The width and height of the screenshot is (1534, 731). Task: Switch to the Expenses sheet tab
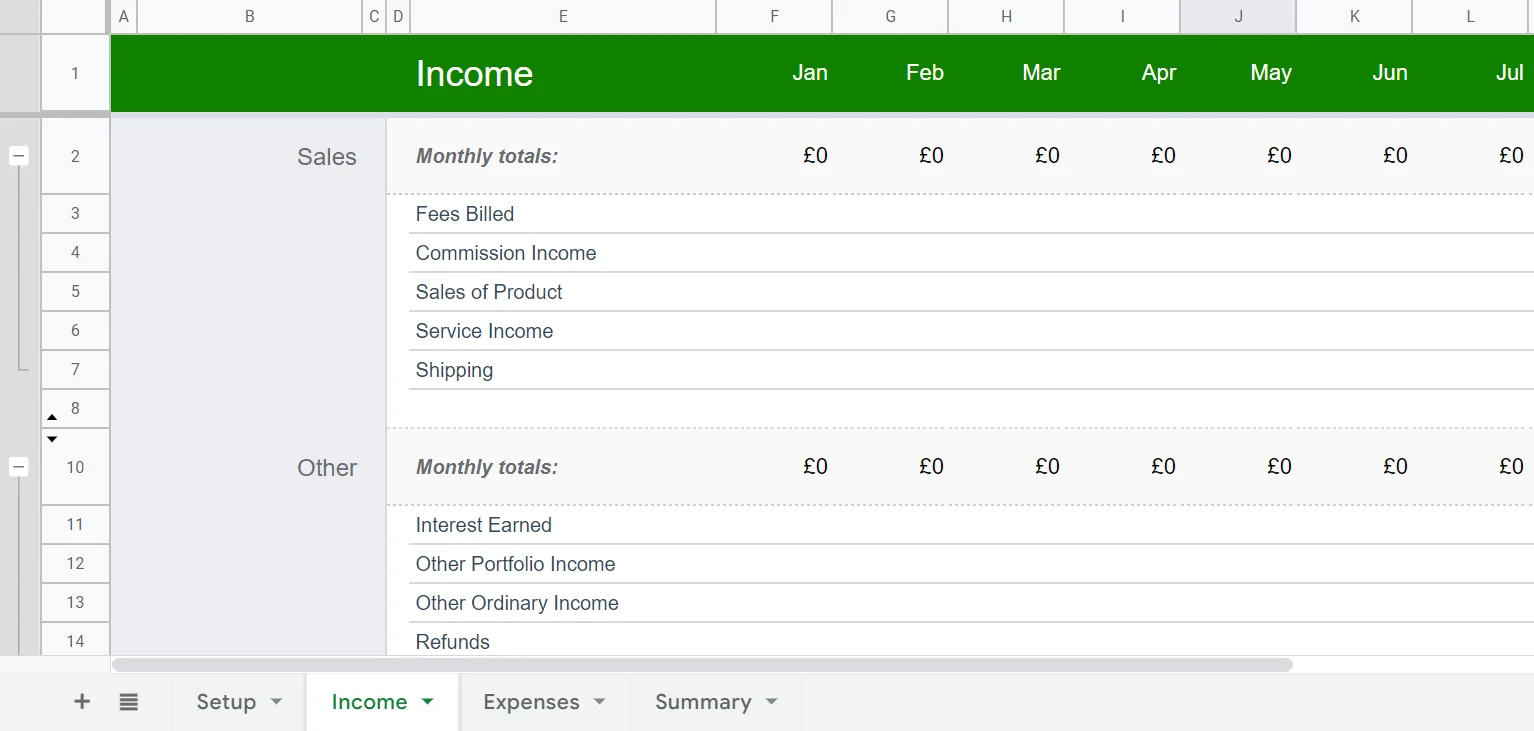(531, 702)
